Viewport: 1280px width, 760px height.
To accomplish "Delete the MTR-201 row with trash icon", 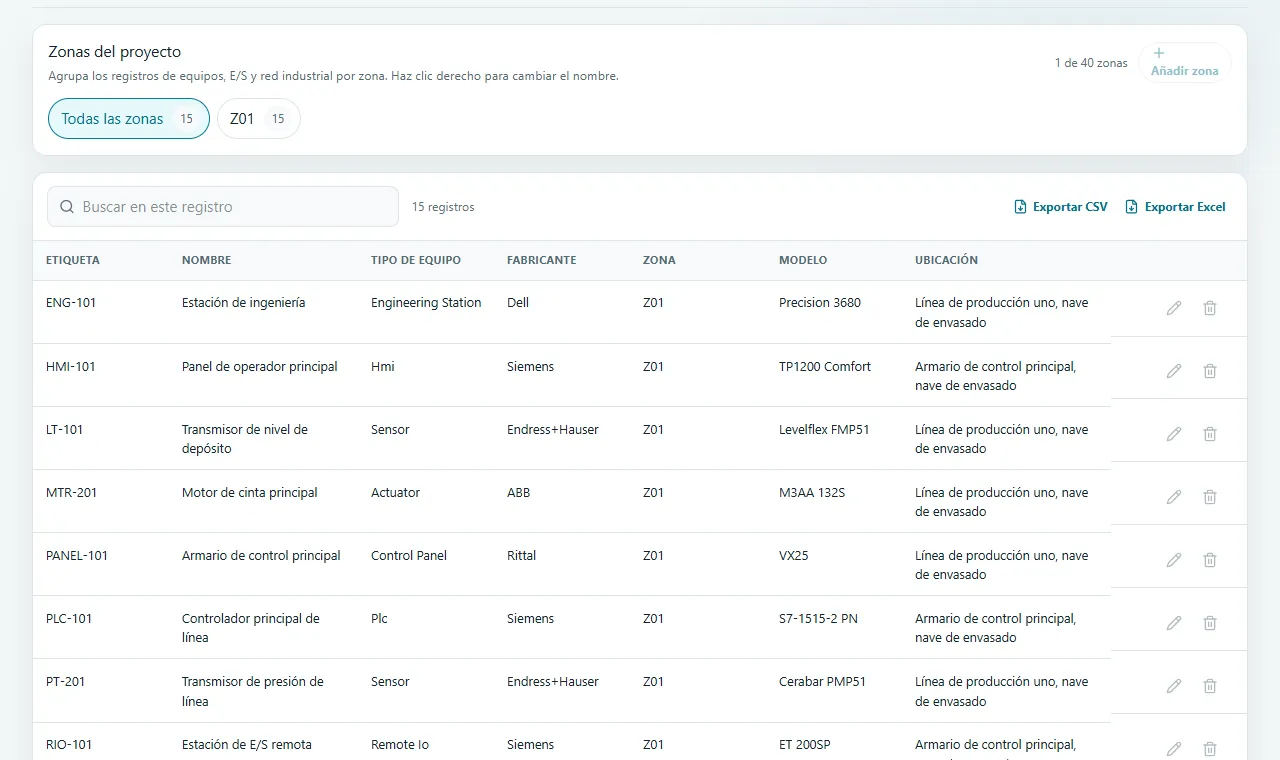I will 1210,497.
